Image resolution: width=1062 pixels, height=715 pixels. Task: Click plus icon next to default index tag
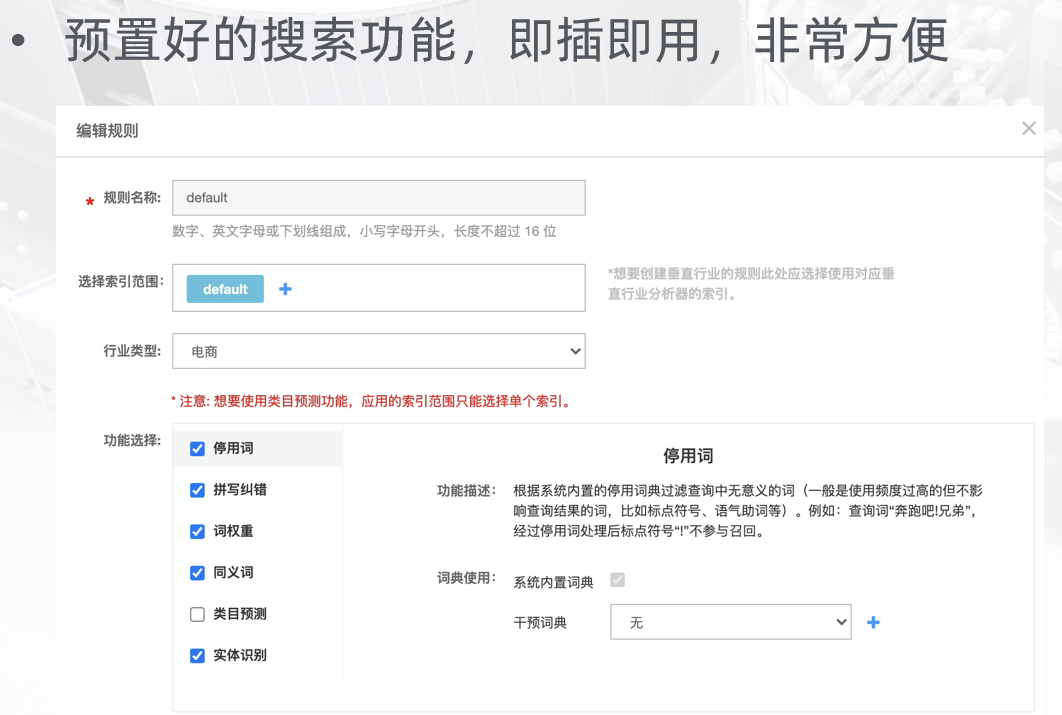click(285, 289)
